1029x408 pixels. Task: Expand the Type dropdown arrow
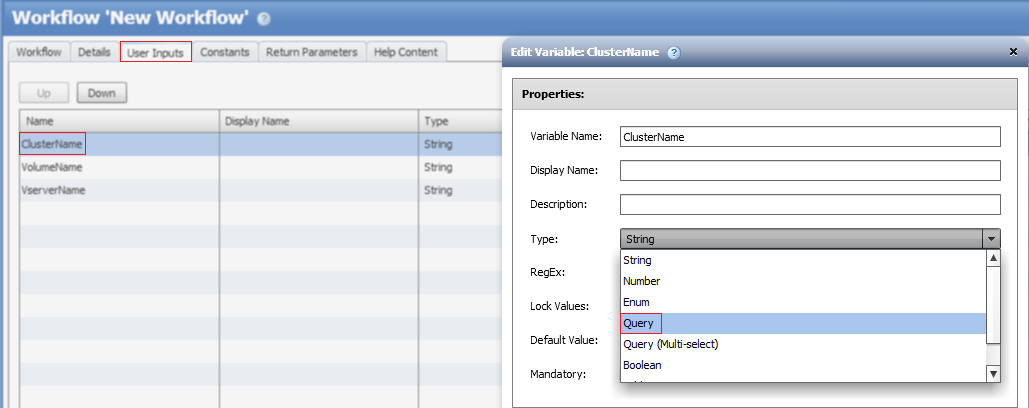click(x=990, y=239)
